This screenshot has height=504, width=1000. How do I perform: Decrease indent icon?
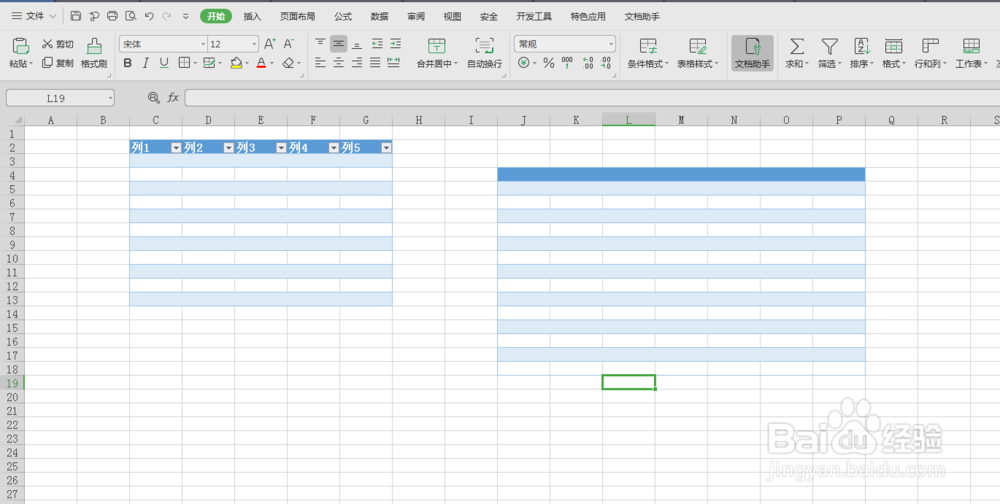click(378, 43)
